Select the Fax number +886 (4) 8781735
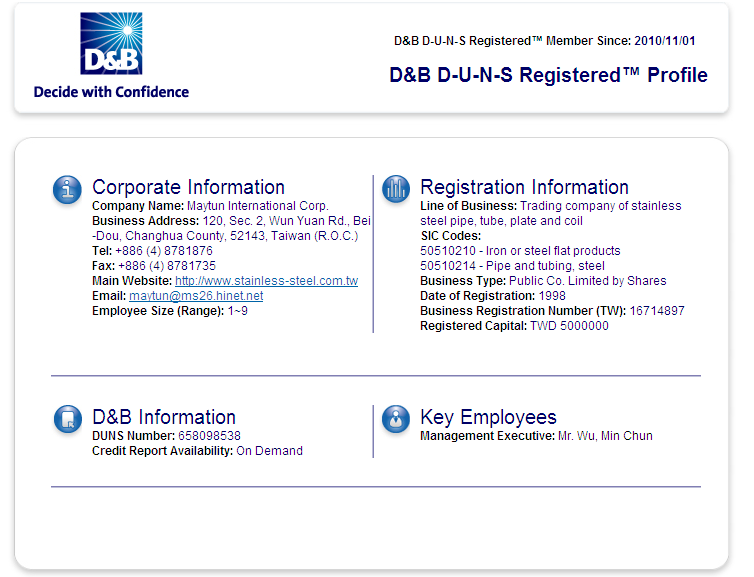This screenshot has height=577, width=754. pyautogui.click(x=167, y=266)
